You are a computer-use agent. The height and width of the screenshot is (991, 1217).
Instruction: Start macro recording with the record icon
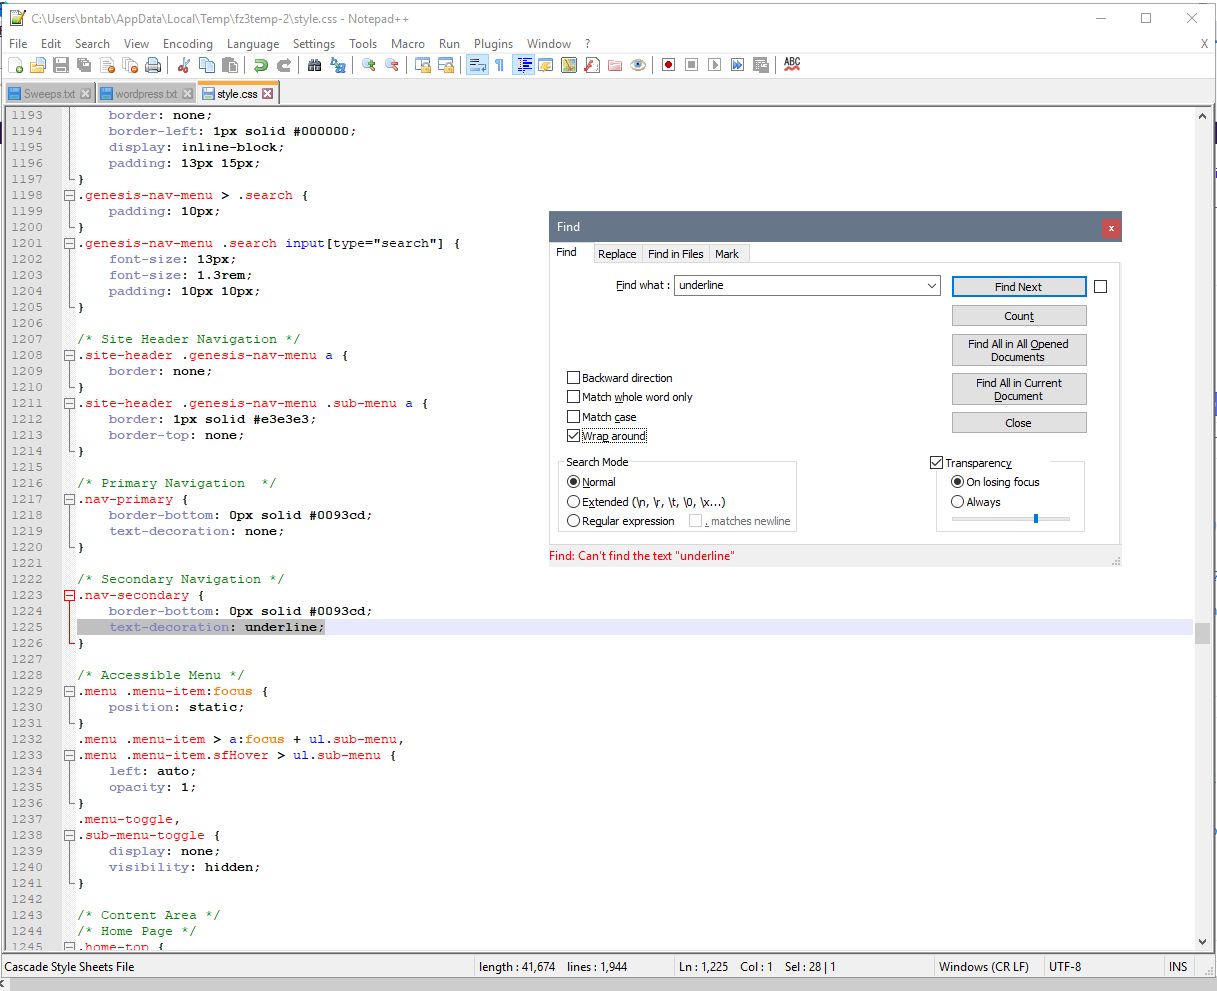coord(668,65)
